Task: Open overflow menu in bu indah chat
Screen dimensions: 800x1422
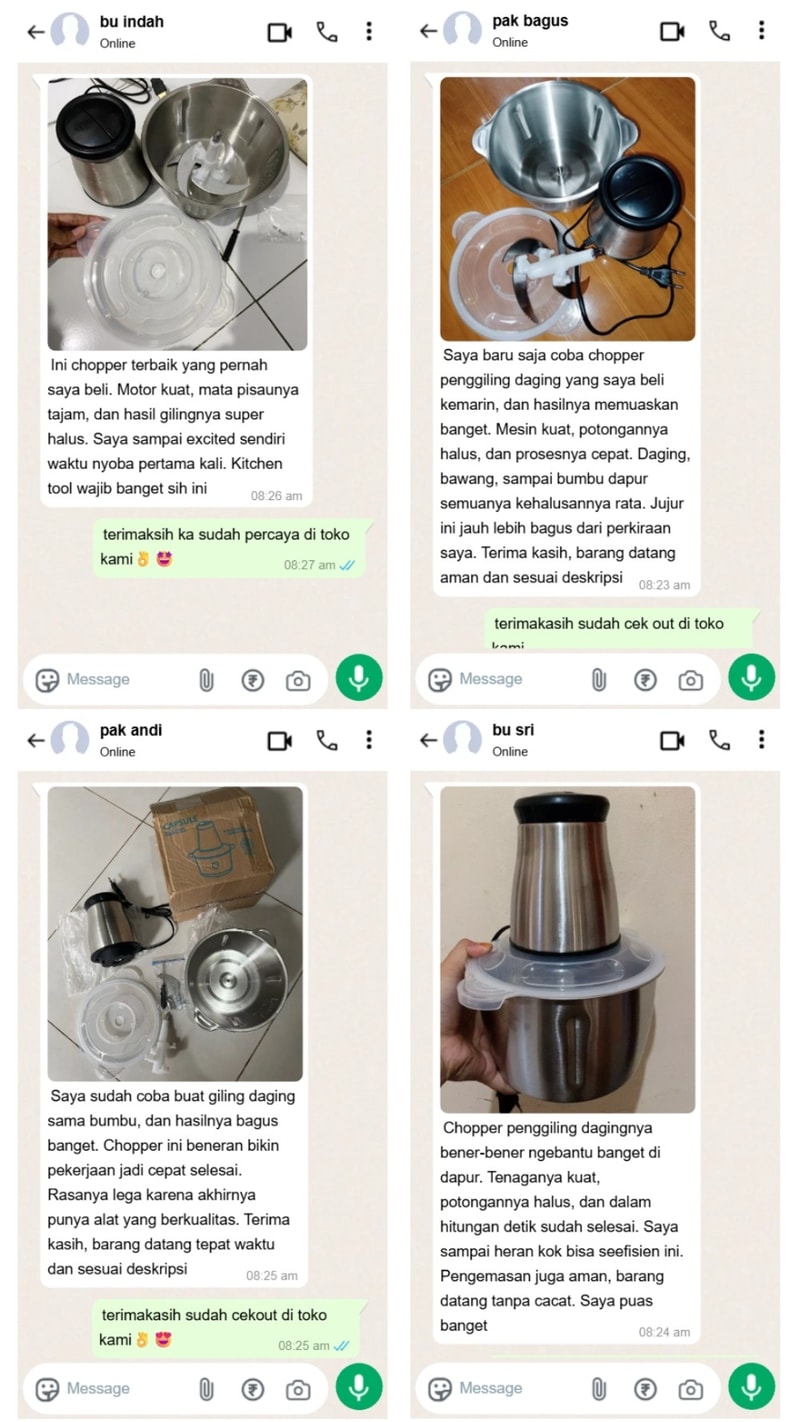Action: tap(369, 32)
